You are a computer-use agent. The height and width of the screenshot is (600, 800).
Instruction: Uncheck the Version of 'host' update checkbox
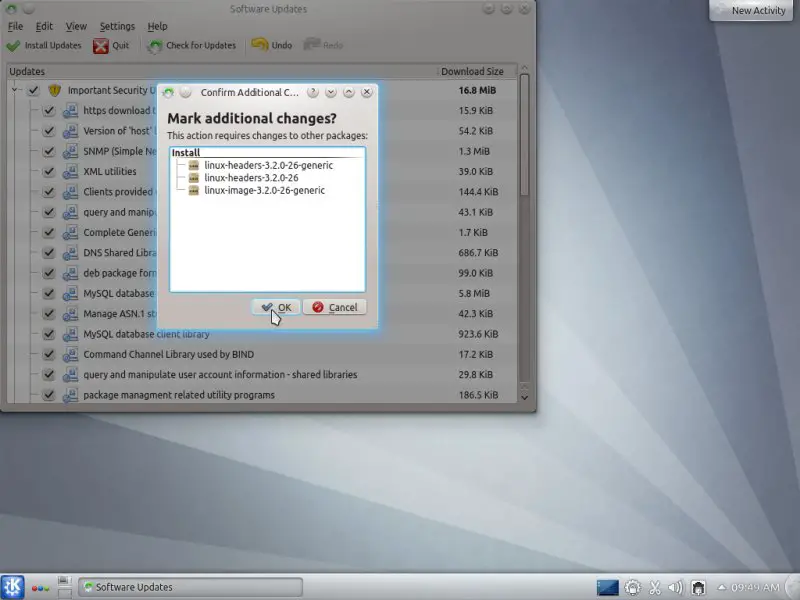[x=48, y=131]
